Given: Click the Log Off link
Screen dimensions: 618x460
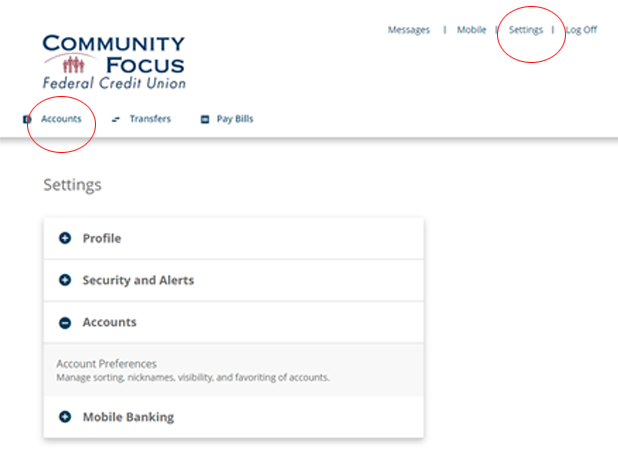Looking at the screenshot, I should 581,30.
